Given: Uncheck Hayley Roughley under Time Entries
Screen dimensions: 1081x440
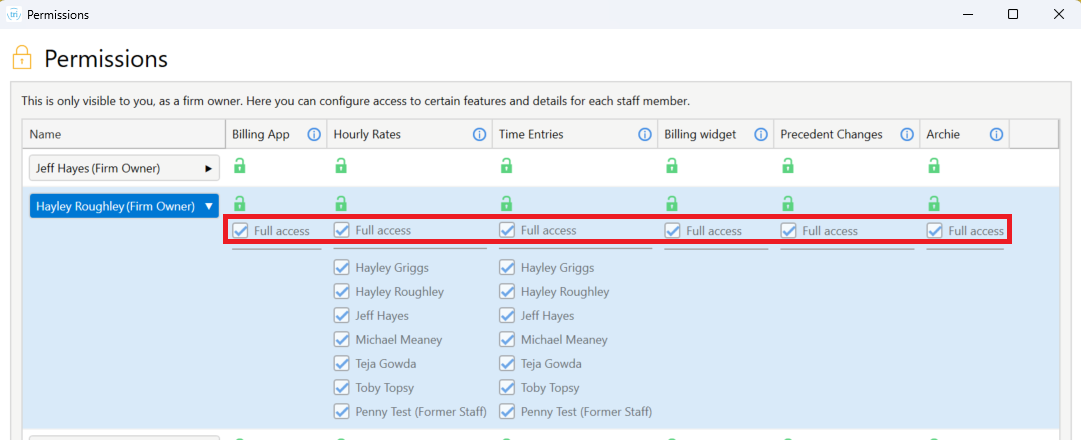Looking at the screenshot, I should (x=507, y=292).
